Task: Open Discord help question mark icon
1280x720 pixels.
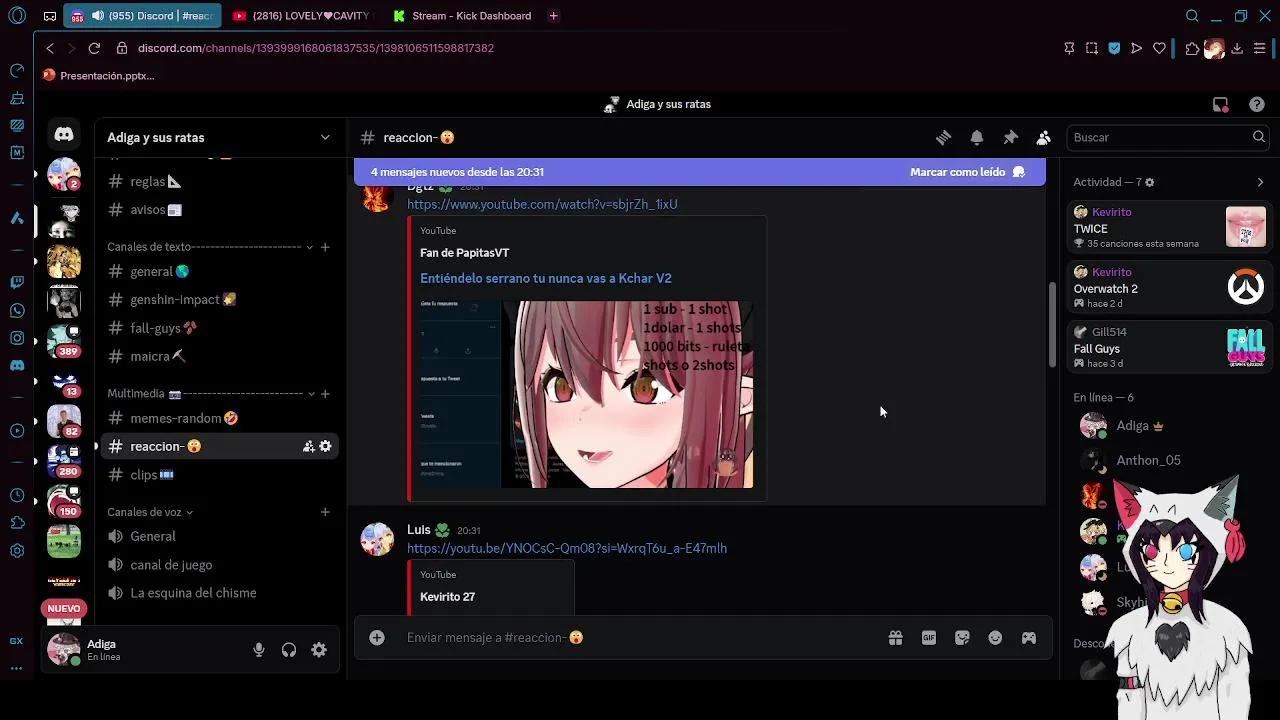Action: (1257, 104)
